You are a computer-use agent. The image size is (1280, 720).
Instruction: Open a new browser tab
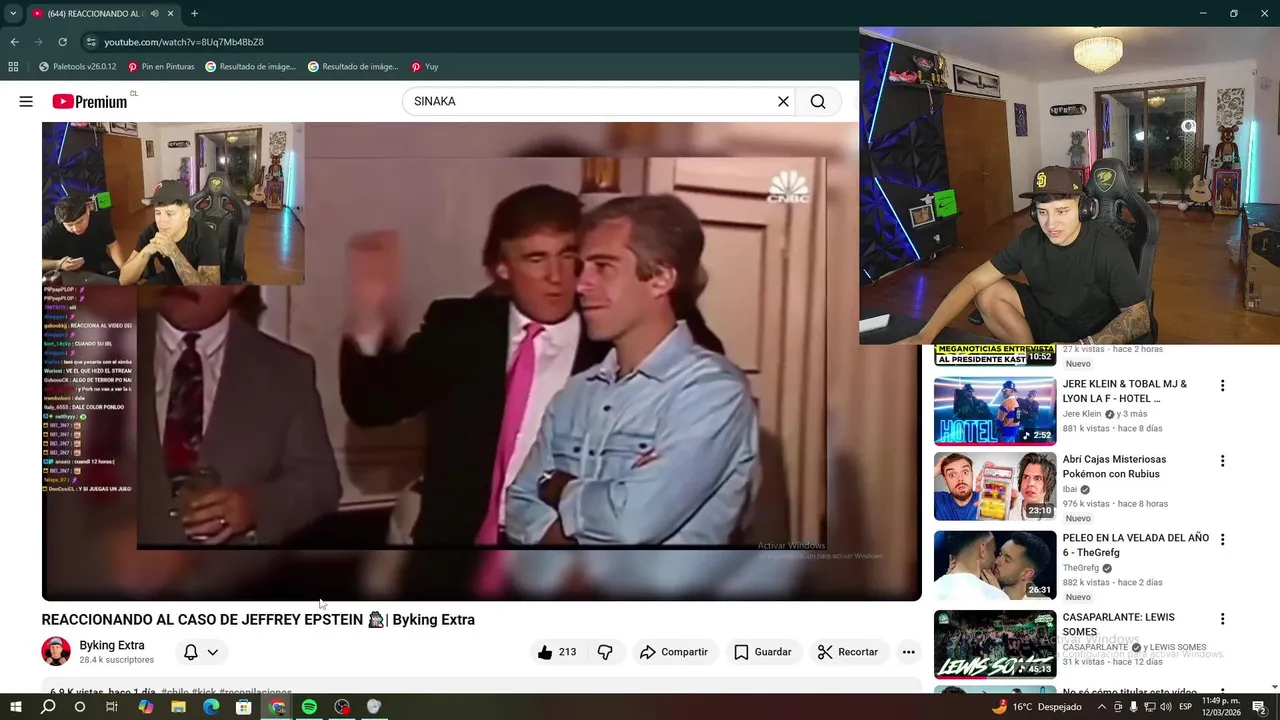[x=194, y=14]
